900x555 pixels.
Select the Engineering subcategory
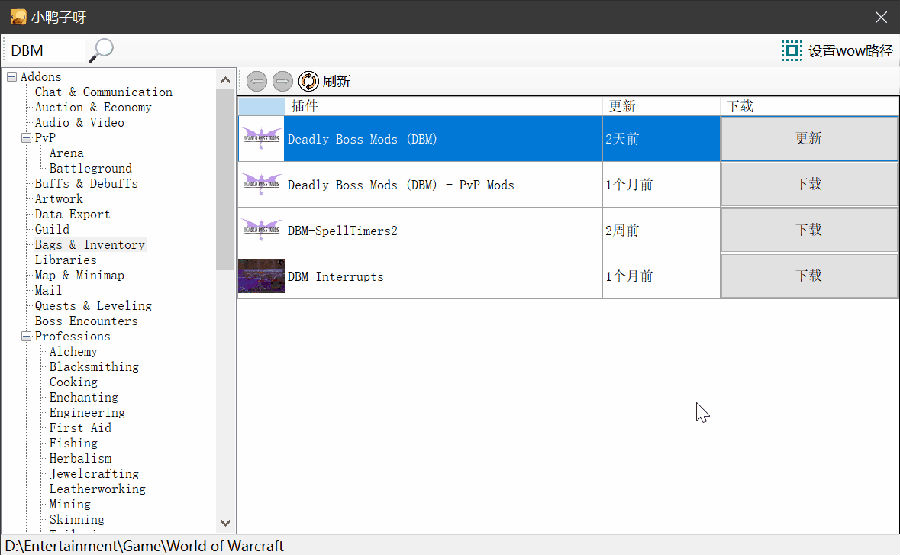87,413
